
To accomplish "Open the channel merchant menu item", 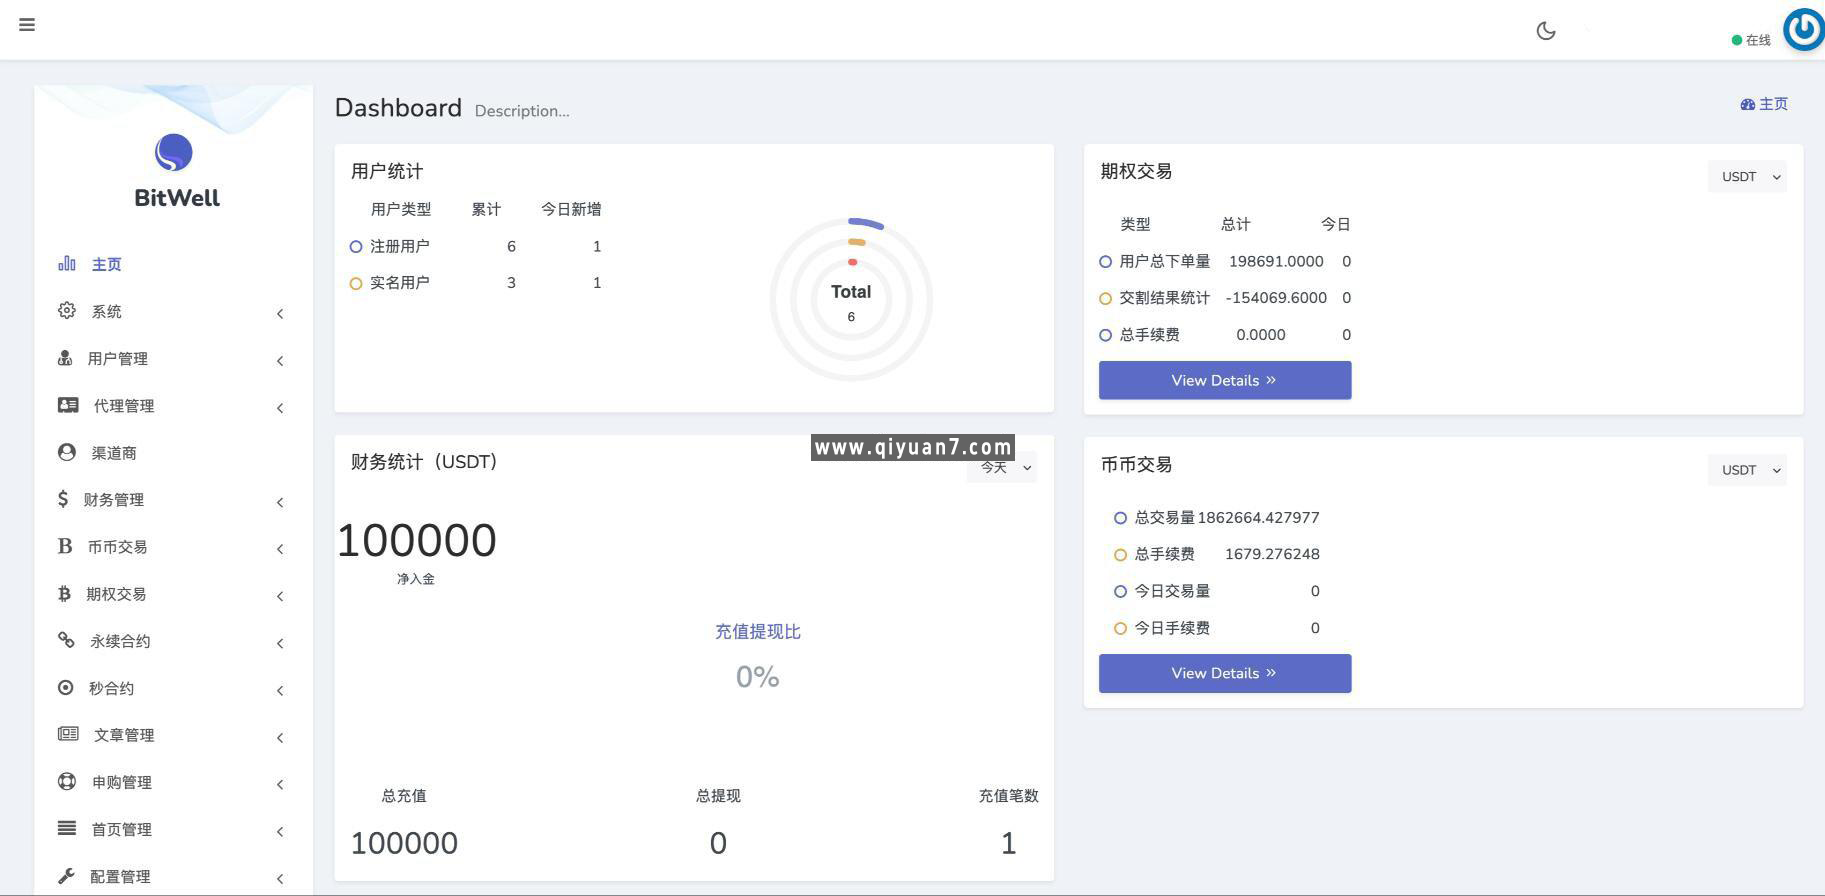I will pyautogui.click(x=113, y=453).
